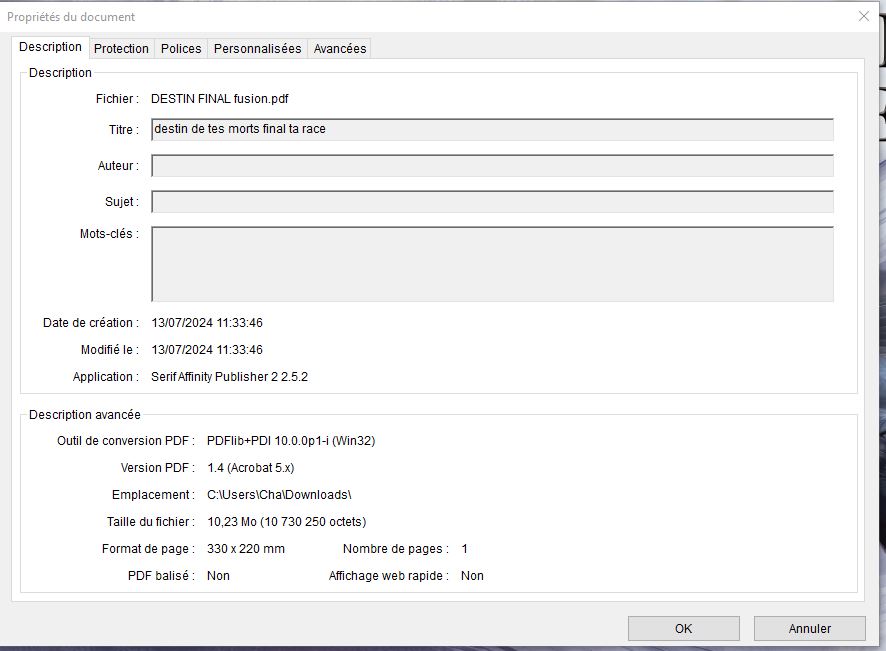Screen dimensions: 886x651
Task: Select file name DESTIN FINAL fusion.pdf
Action: pyautogui.click(x=220, y=99)
